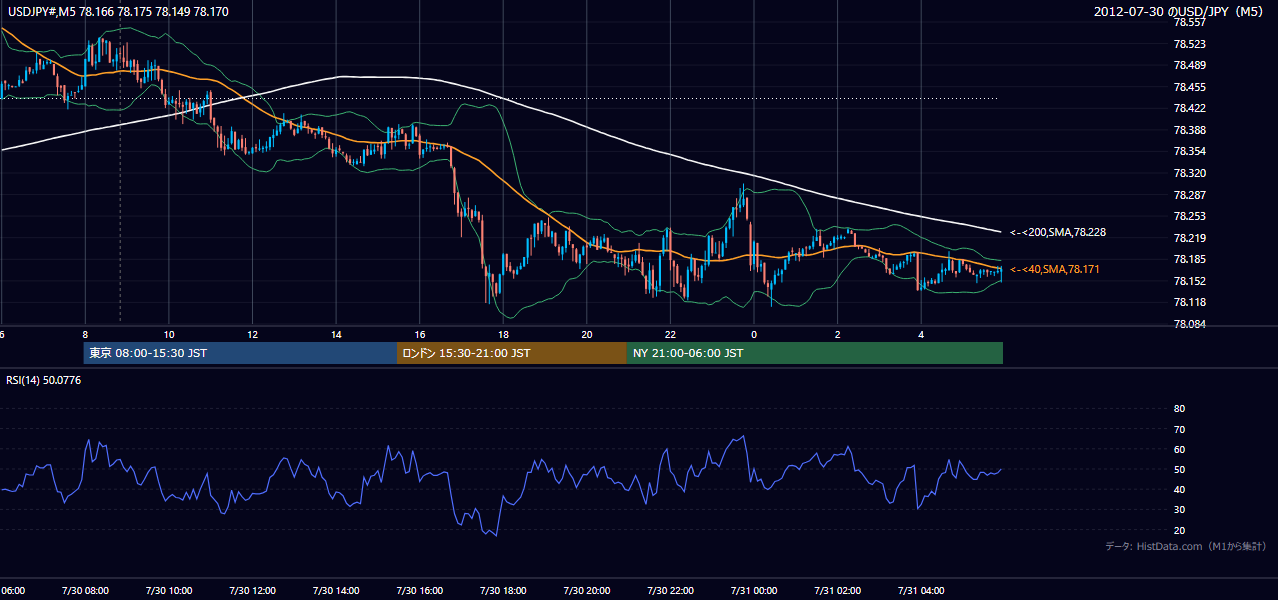The width and height of the screenshot is (1278, 600).
Task: Click the RSI scale value 40
Action: point(1180,490)
